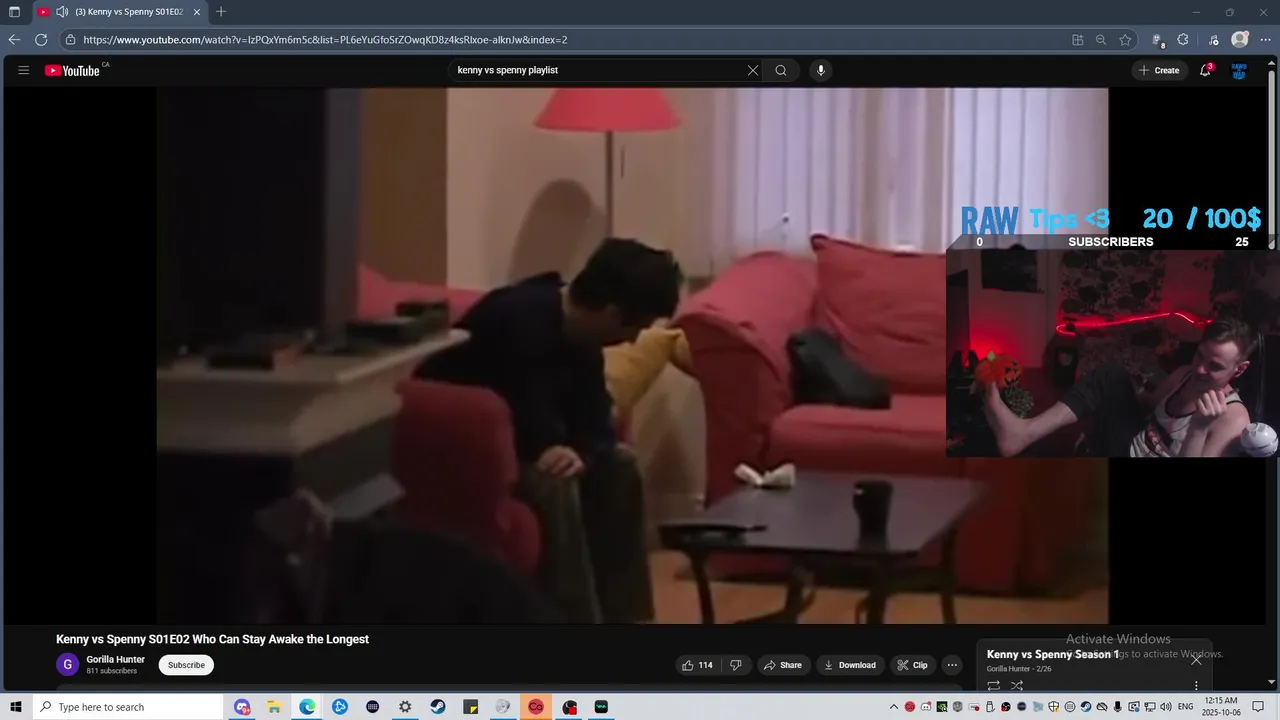Viewport: 1280px width, 720px height.
Task: Open the clock showing 12:15 AM
Action: [1221, 707]
